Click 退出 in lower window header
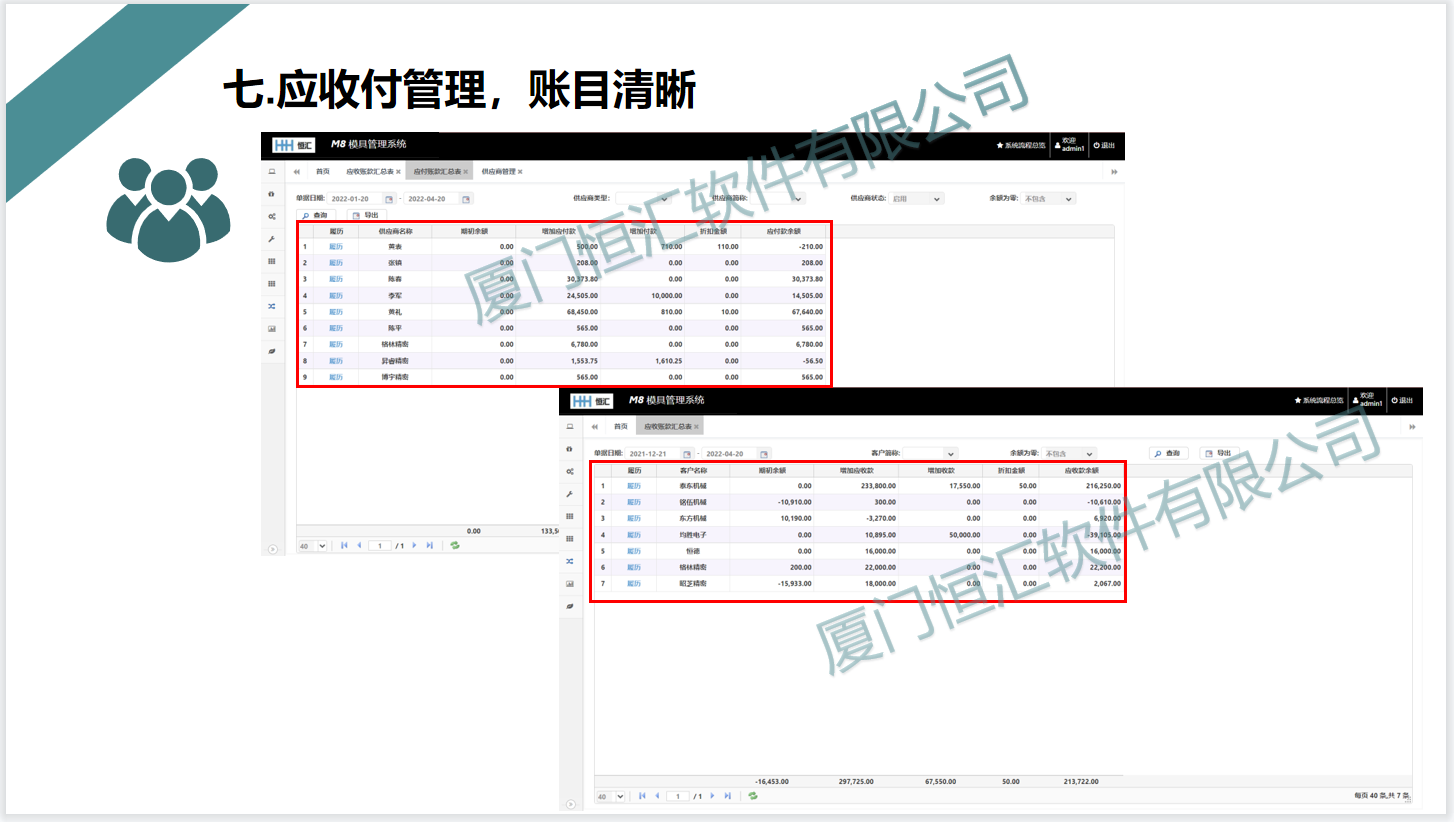Image resolution: width=1454 pixels, height=822 pixels. pyautogui.click(x=1403, y=400)
